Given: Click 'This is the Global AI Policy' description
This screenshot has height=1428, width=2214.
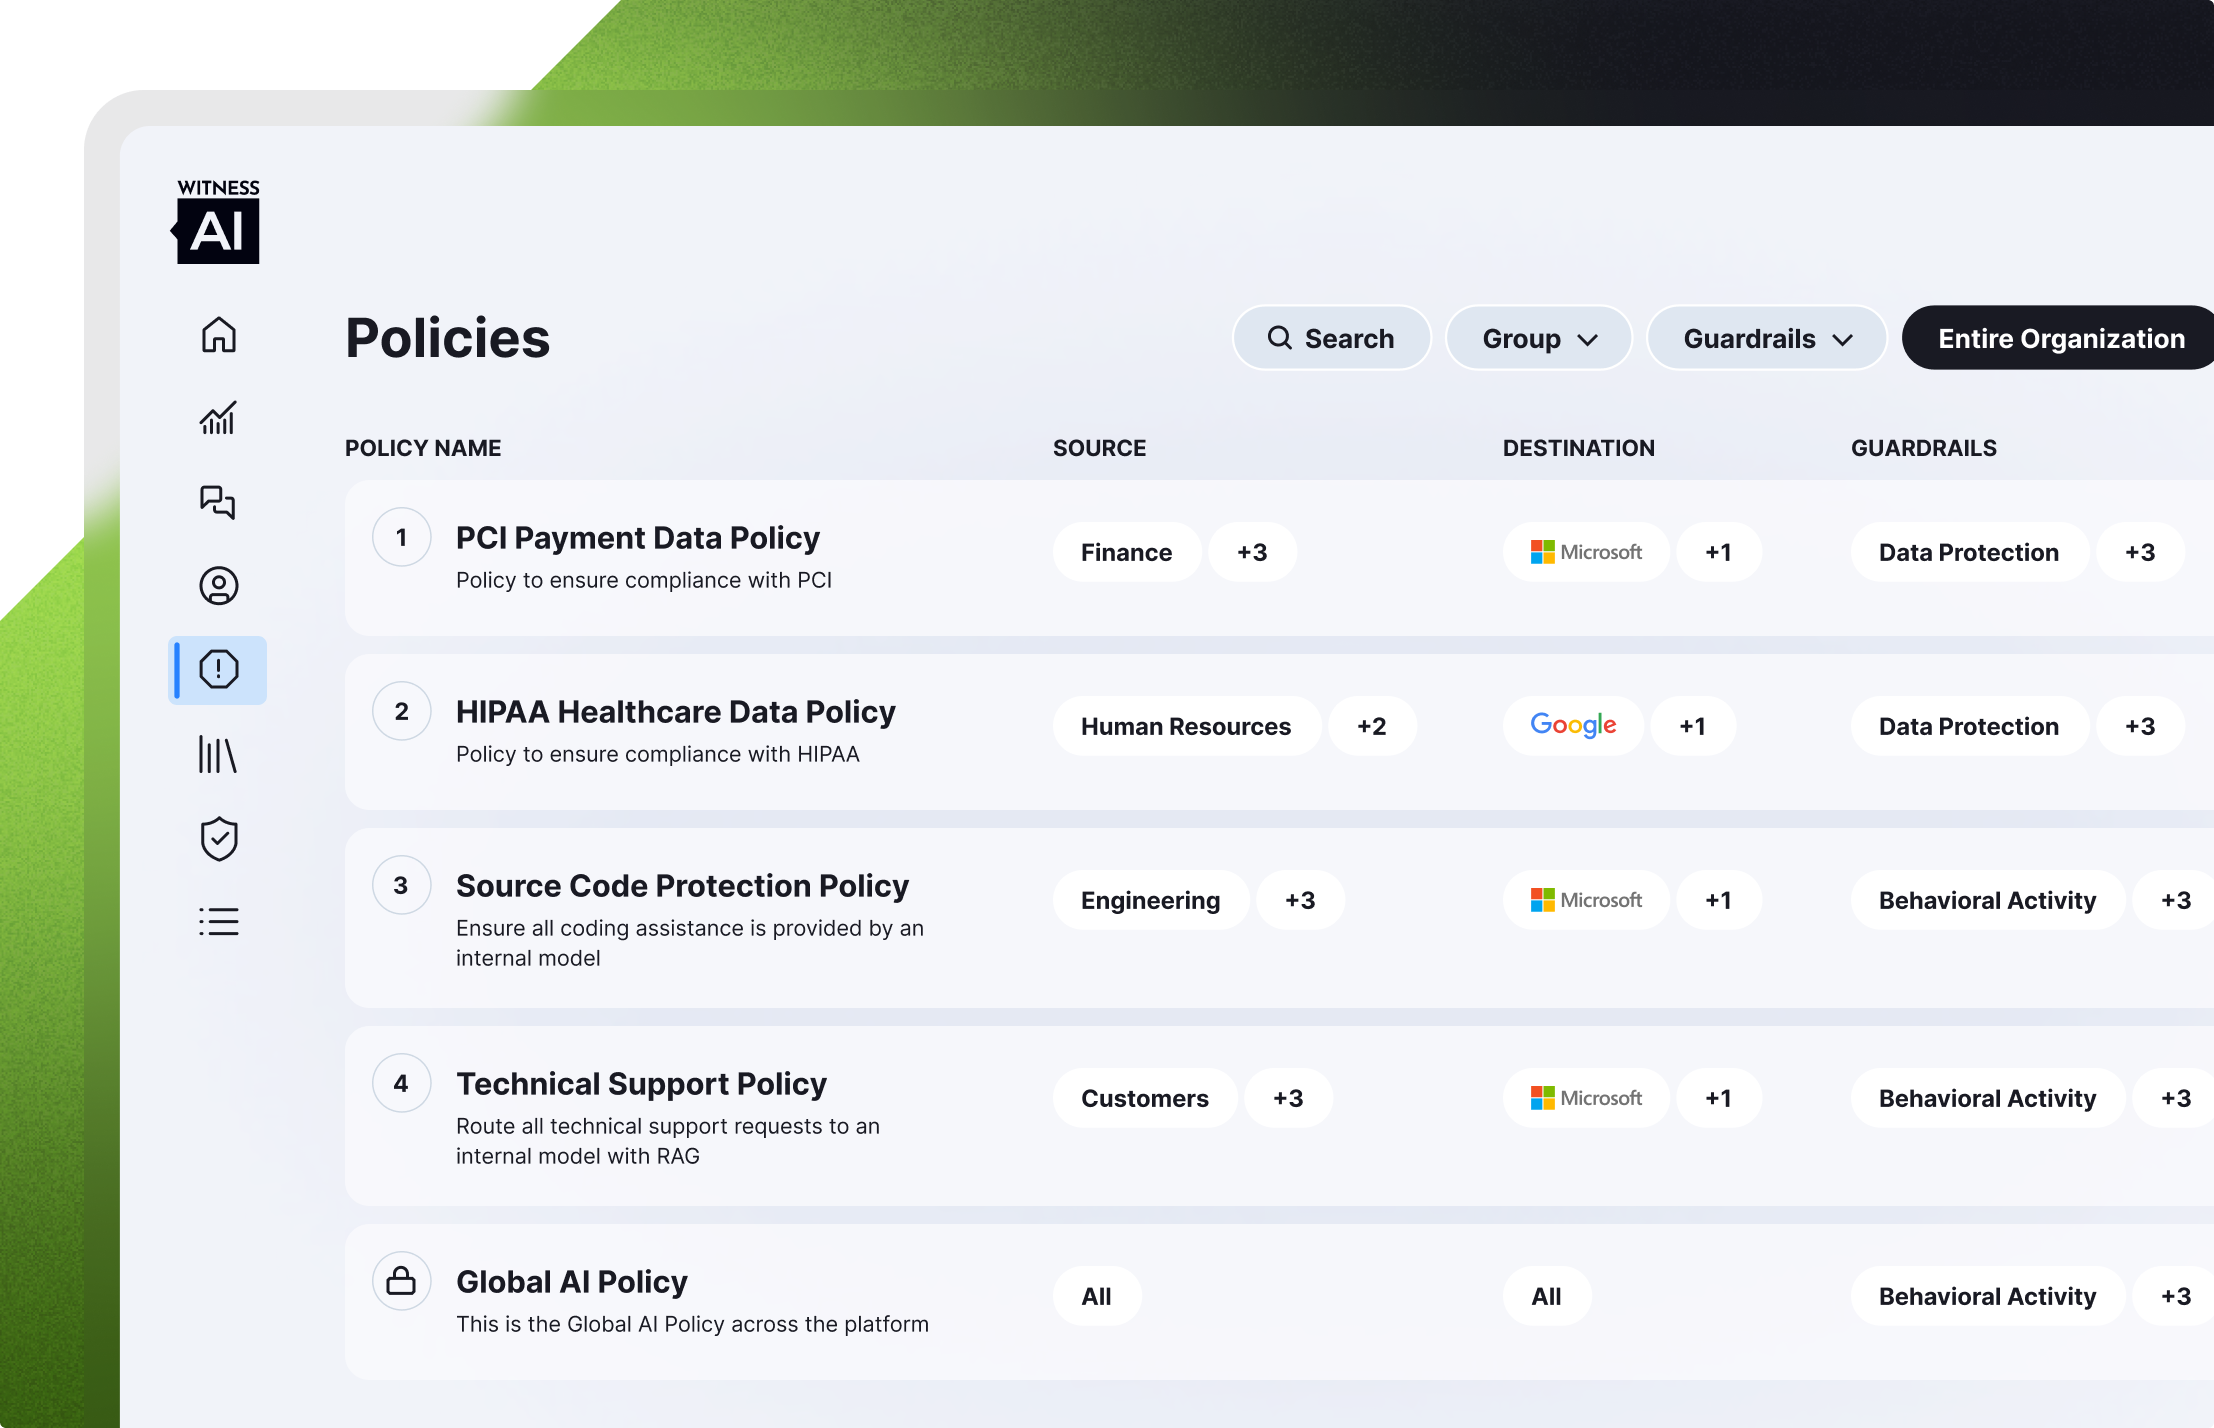Looking at the screenshot, I should 692,1324.
